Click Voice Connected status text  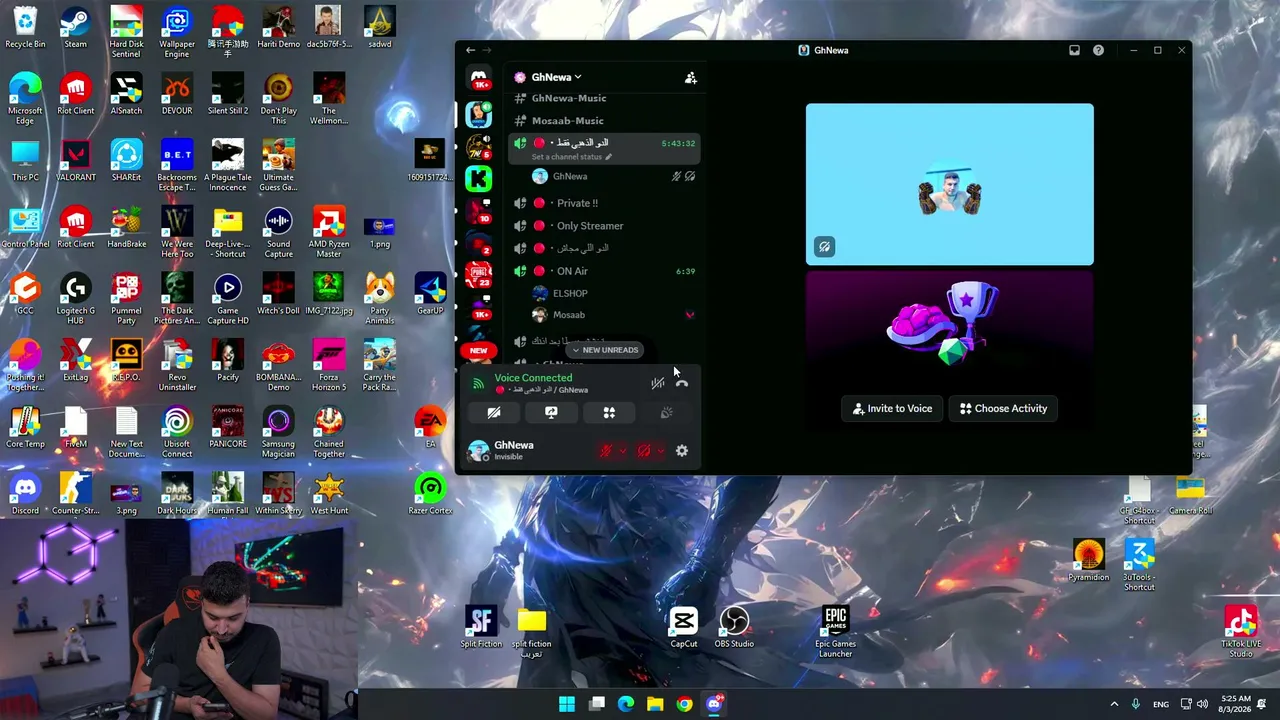533,378
